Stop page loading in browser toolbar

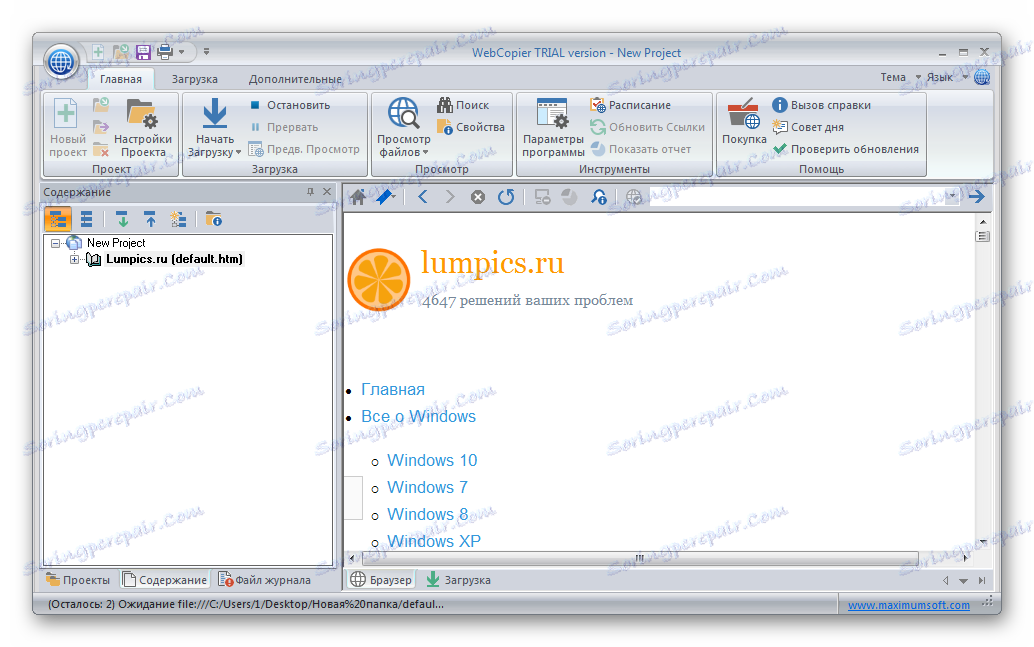point(478,197)
